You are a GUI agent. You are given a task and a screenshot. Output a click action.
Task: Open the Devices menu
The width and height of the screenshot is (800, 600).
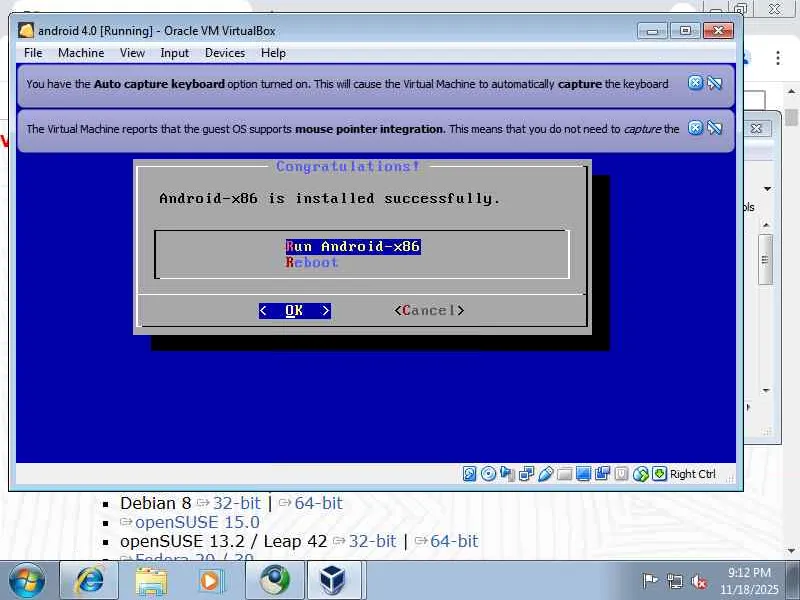225,53
